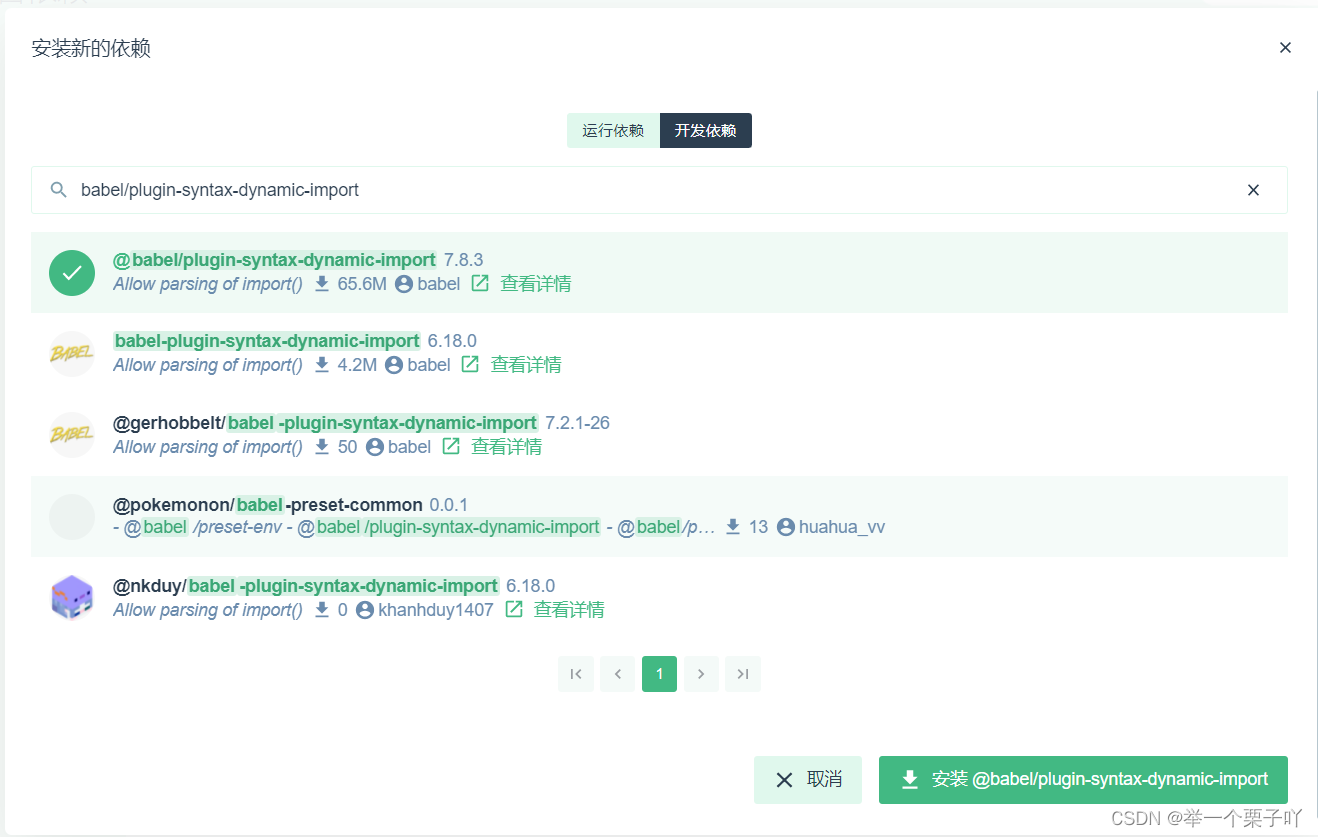
Task: Open 查看详情 link in @nkduy row
Action: click(569, 610)
